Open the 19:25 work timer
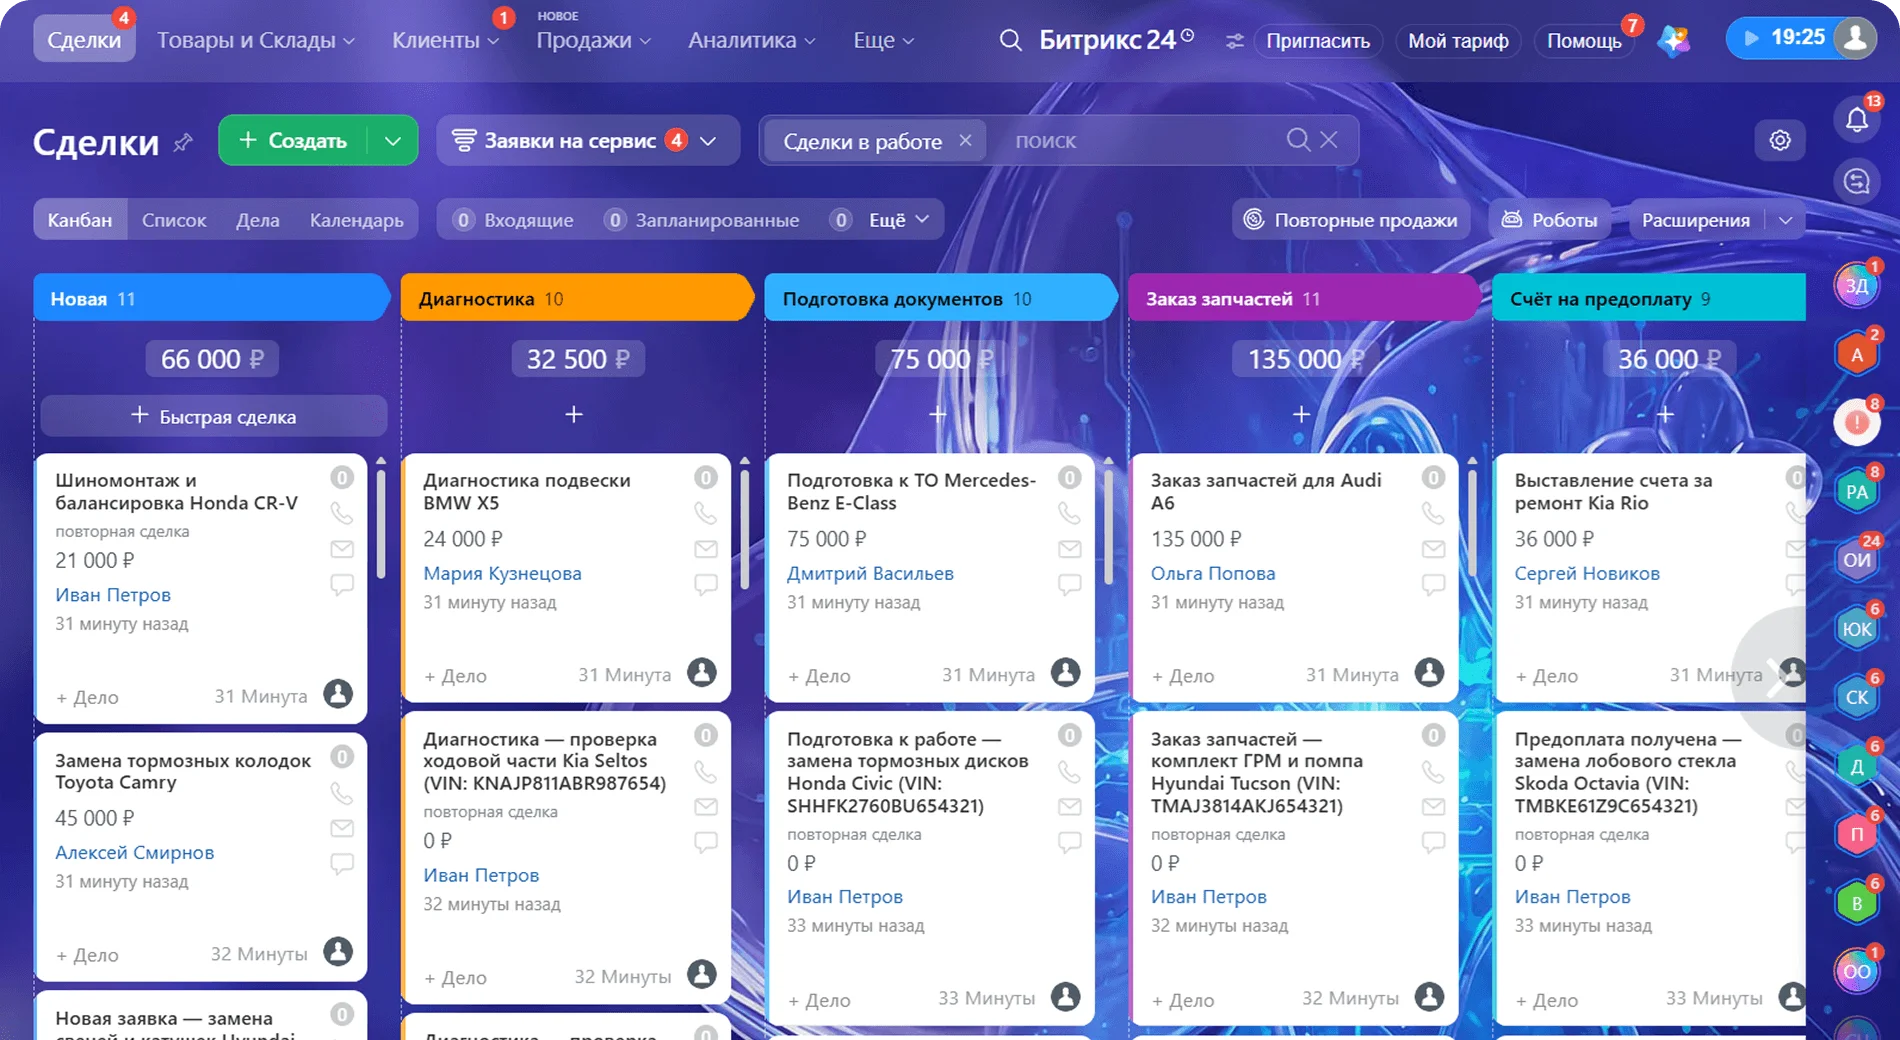1900x1040 pixels. [1785, 38]
